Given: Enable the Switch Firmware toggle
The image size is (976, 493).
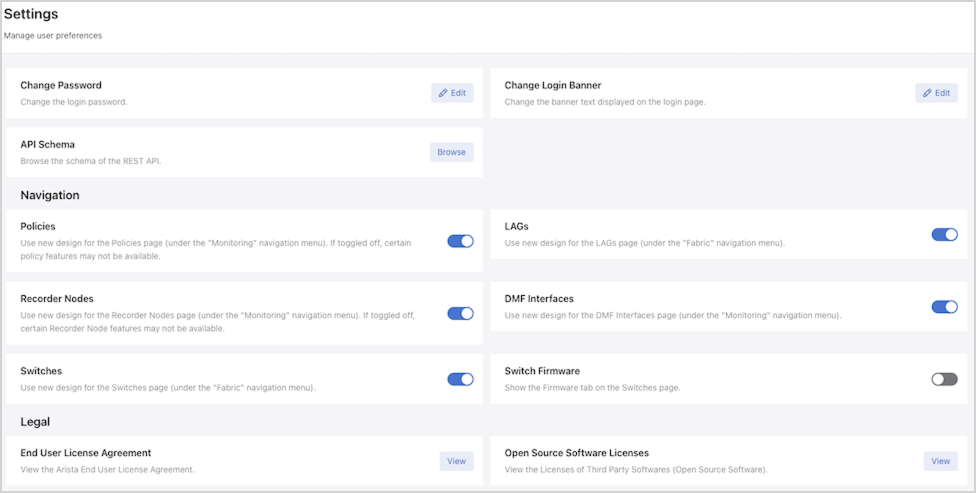Looking at the screenshot, I should (x=944, y=379).
